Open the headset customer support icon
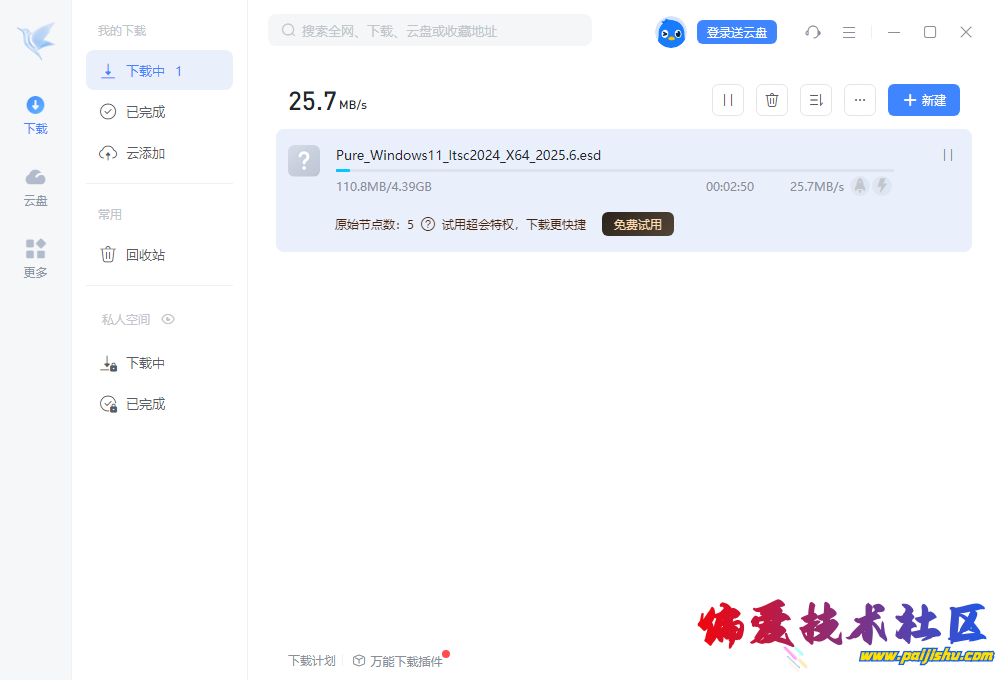This screenshot has width=1000, height=680. pyautogui.click(x=813, y=32)
